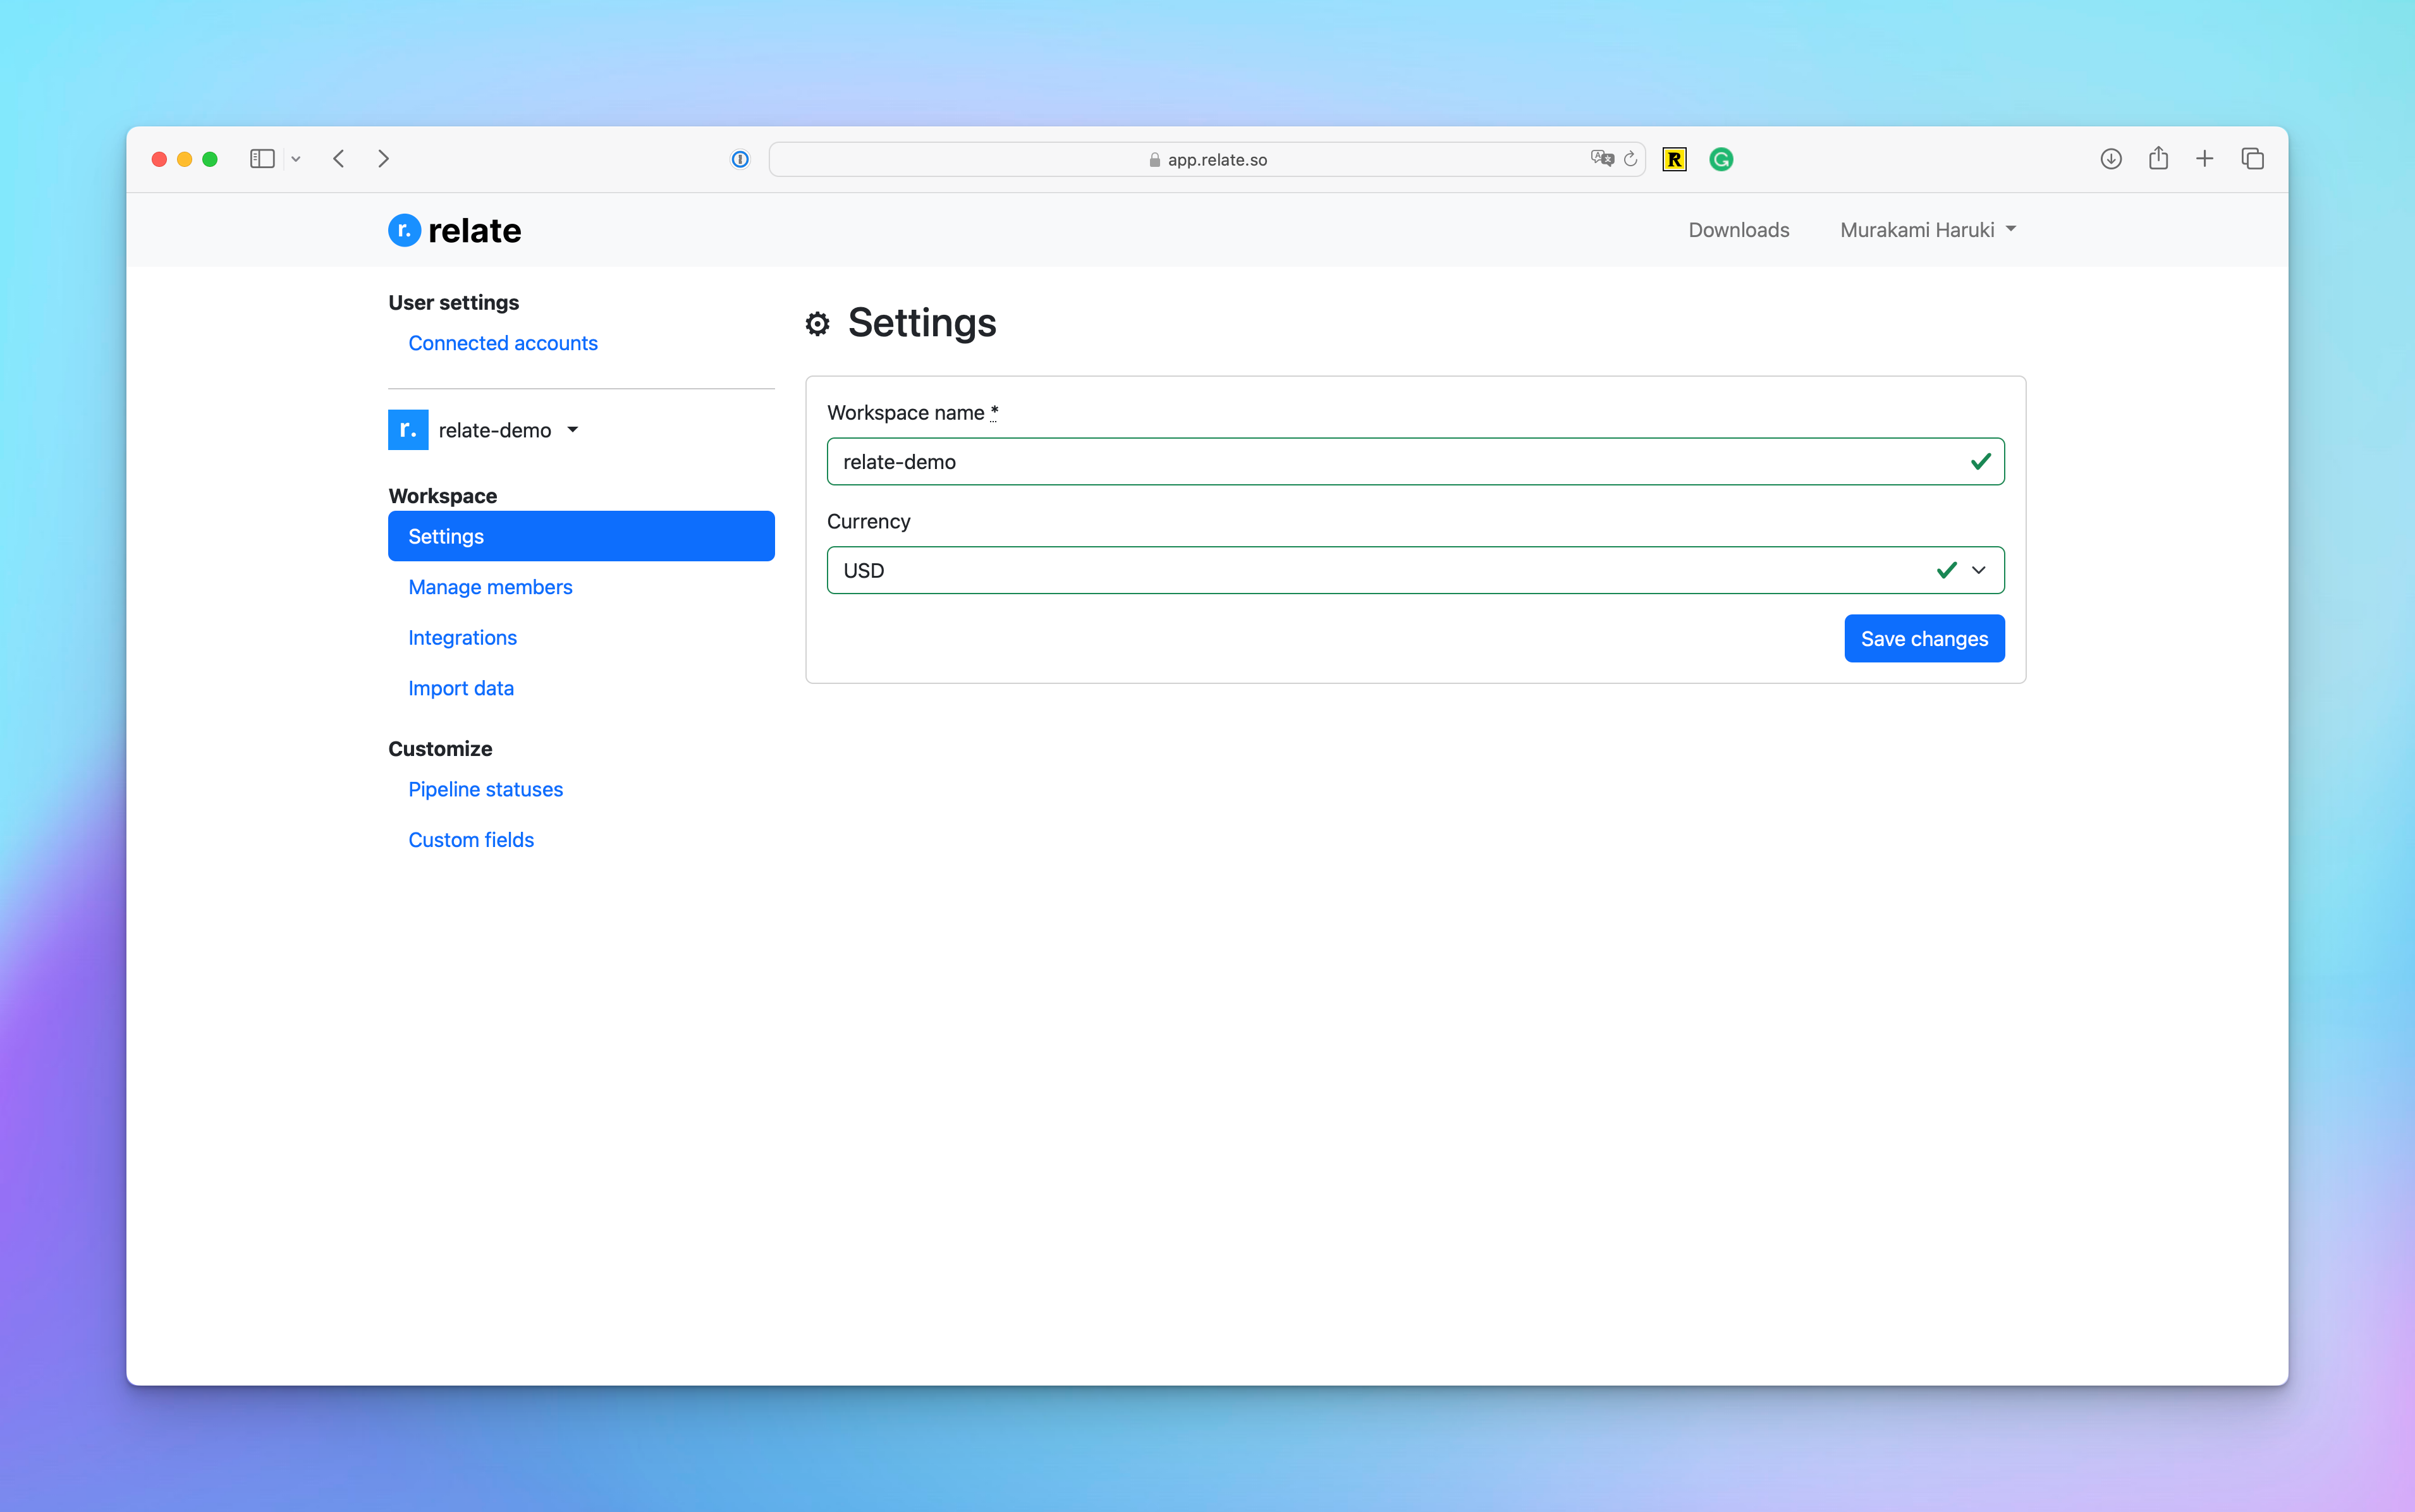The image size is (2415, 1512).
Task: Open the yellow R browser extension
Action: 1674,159
